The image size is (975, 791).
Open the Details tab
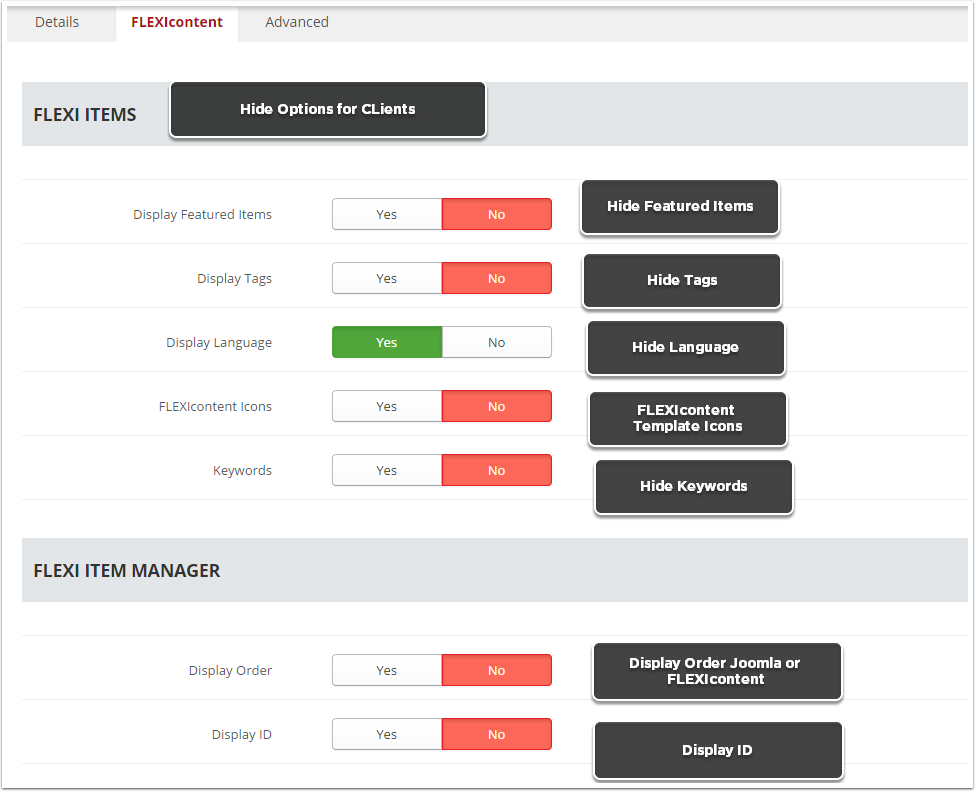coord(57,22)
